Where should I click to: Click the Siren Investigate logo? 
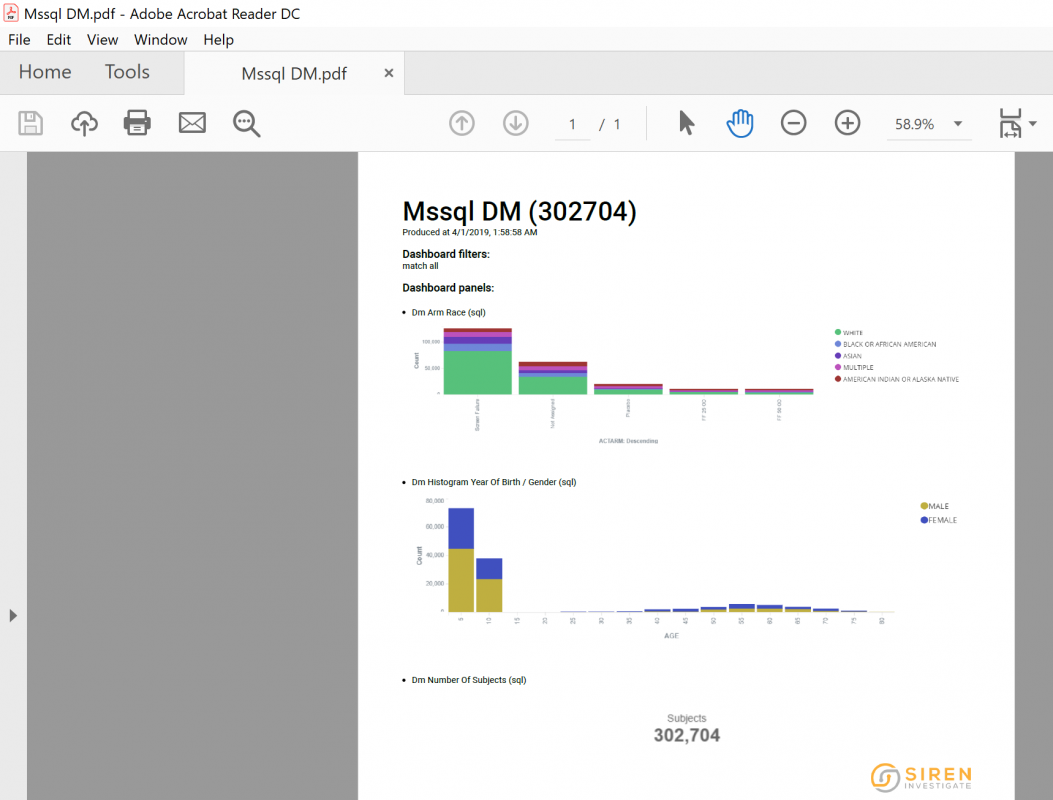point(921,777)
